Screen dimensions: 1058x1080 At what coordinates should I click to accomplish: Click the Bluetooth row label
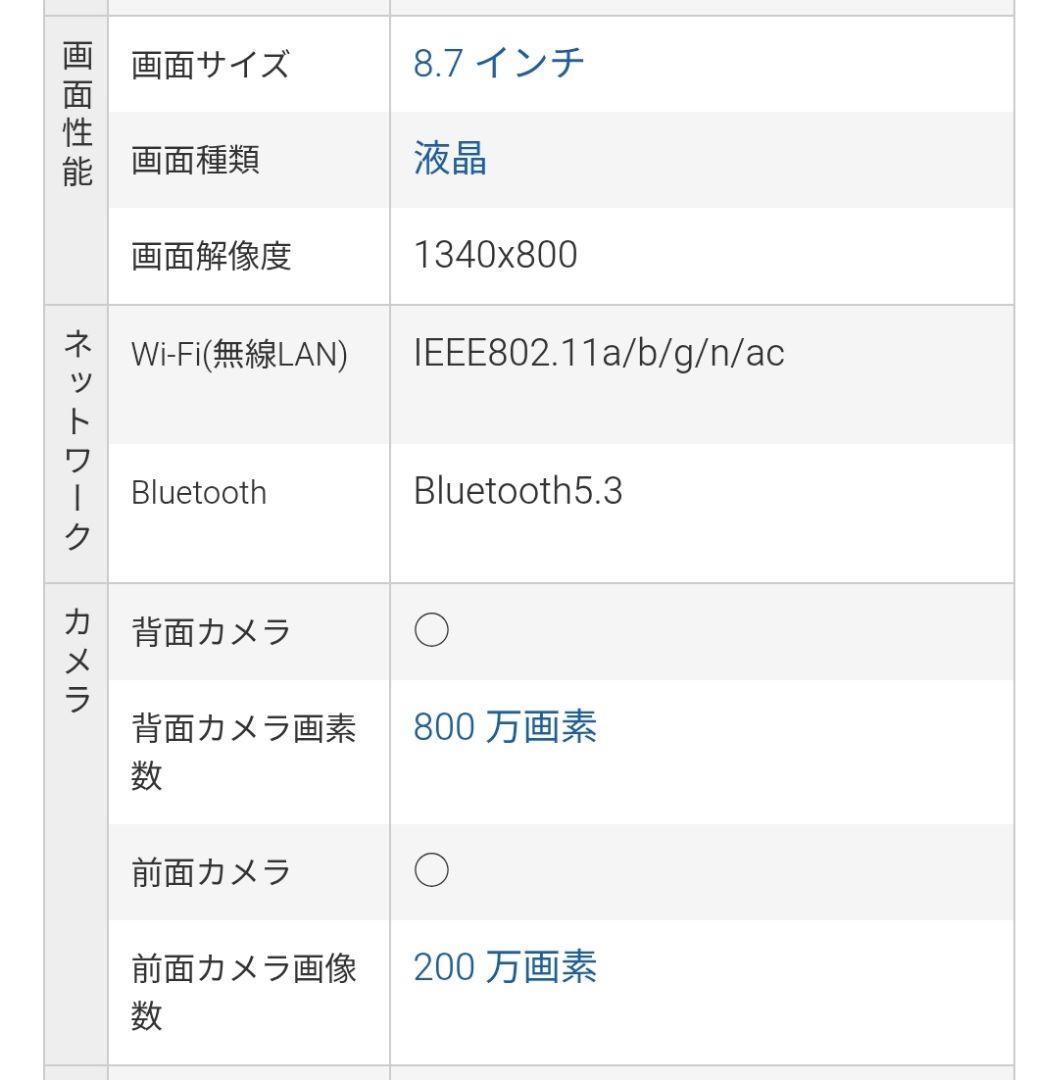(x=199, y=493)
